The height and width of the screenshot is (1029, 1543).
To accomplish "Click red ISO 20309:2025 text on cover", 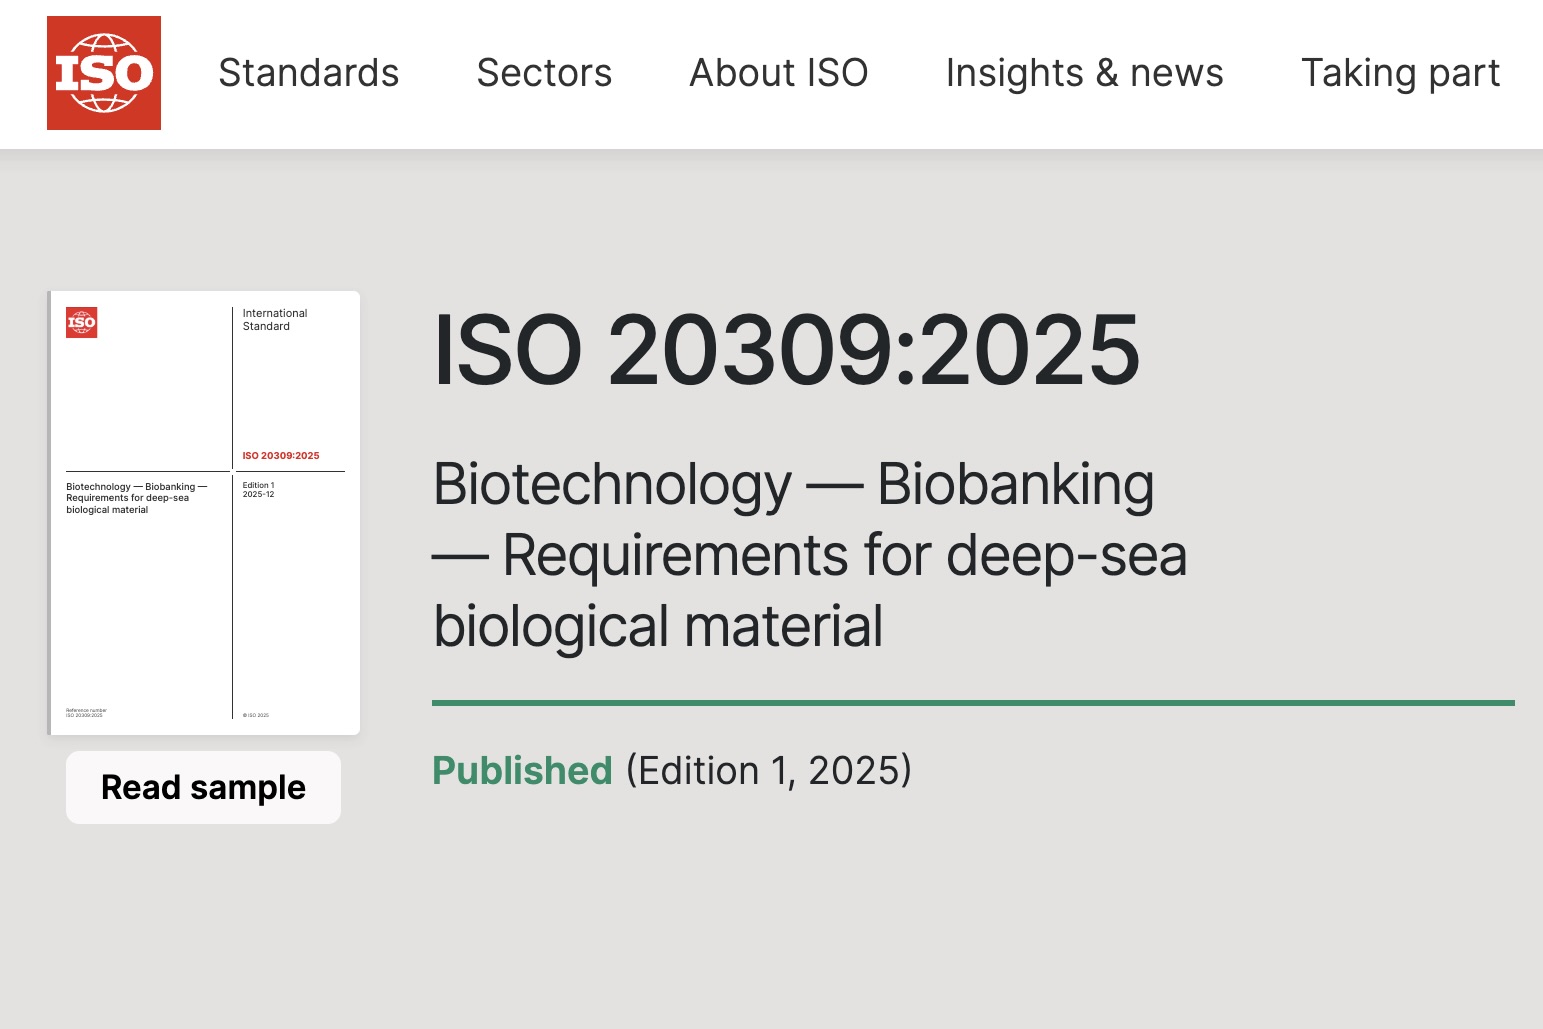I will tap(281, 456).
